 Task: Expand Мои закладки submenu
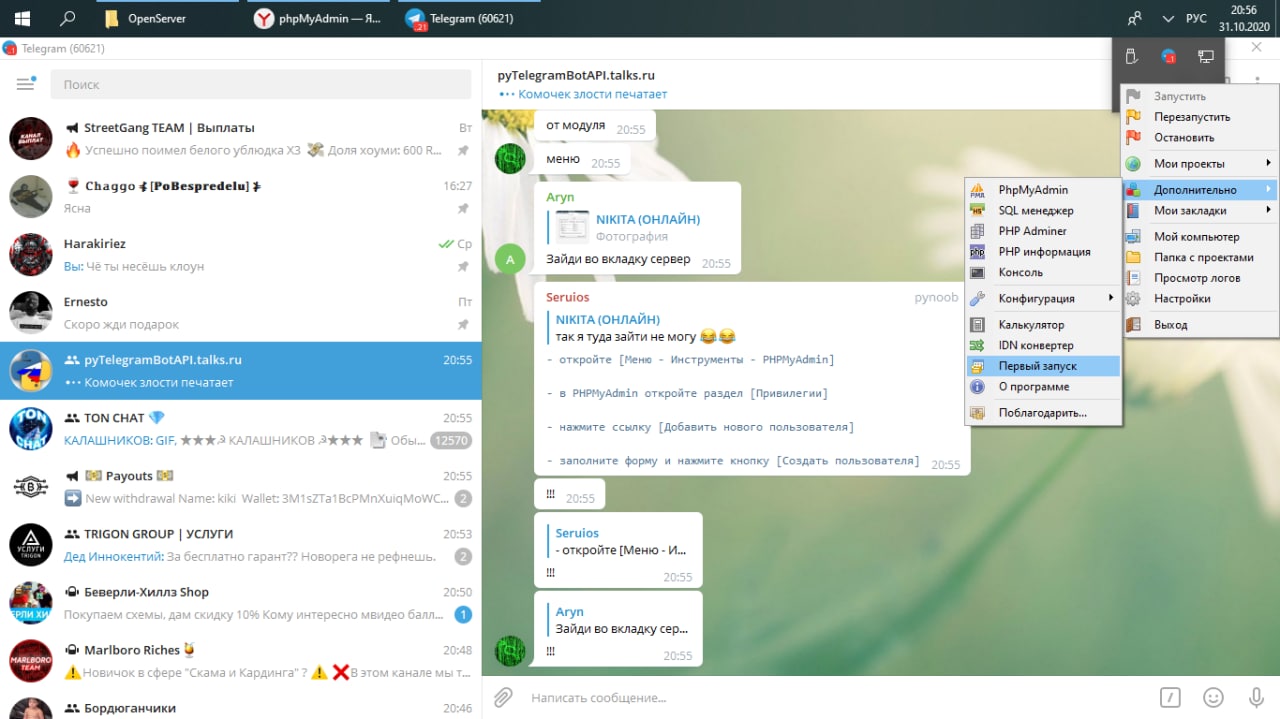1199,210
